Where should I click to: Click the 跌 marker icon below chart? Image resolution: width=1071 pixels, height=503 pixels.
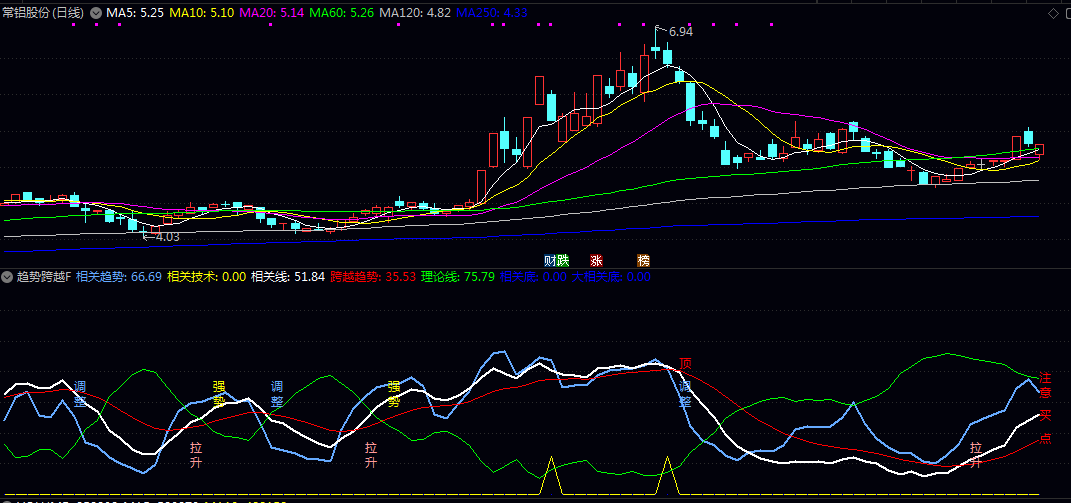[562, 260]
